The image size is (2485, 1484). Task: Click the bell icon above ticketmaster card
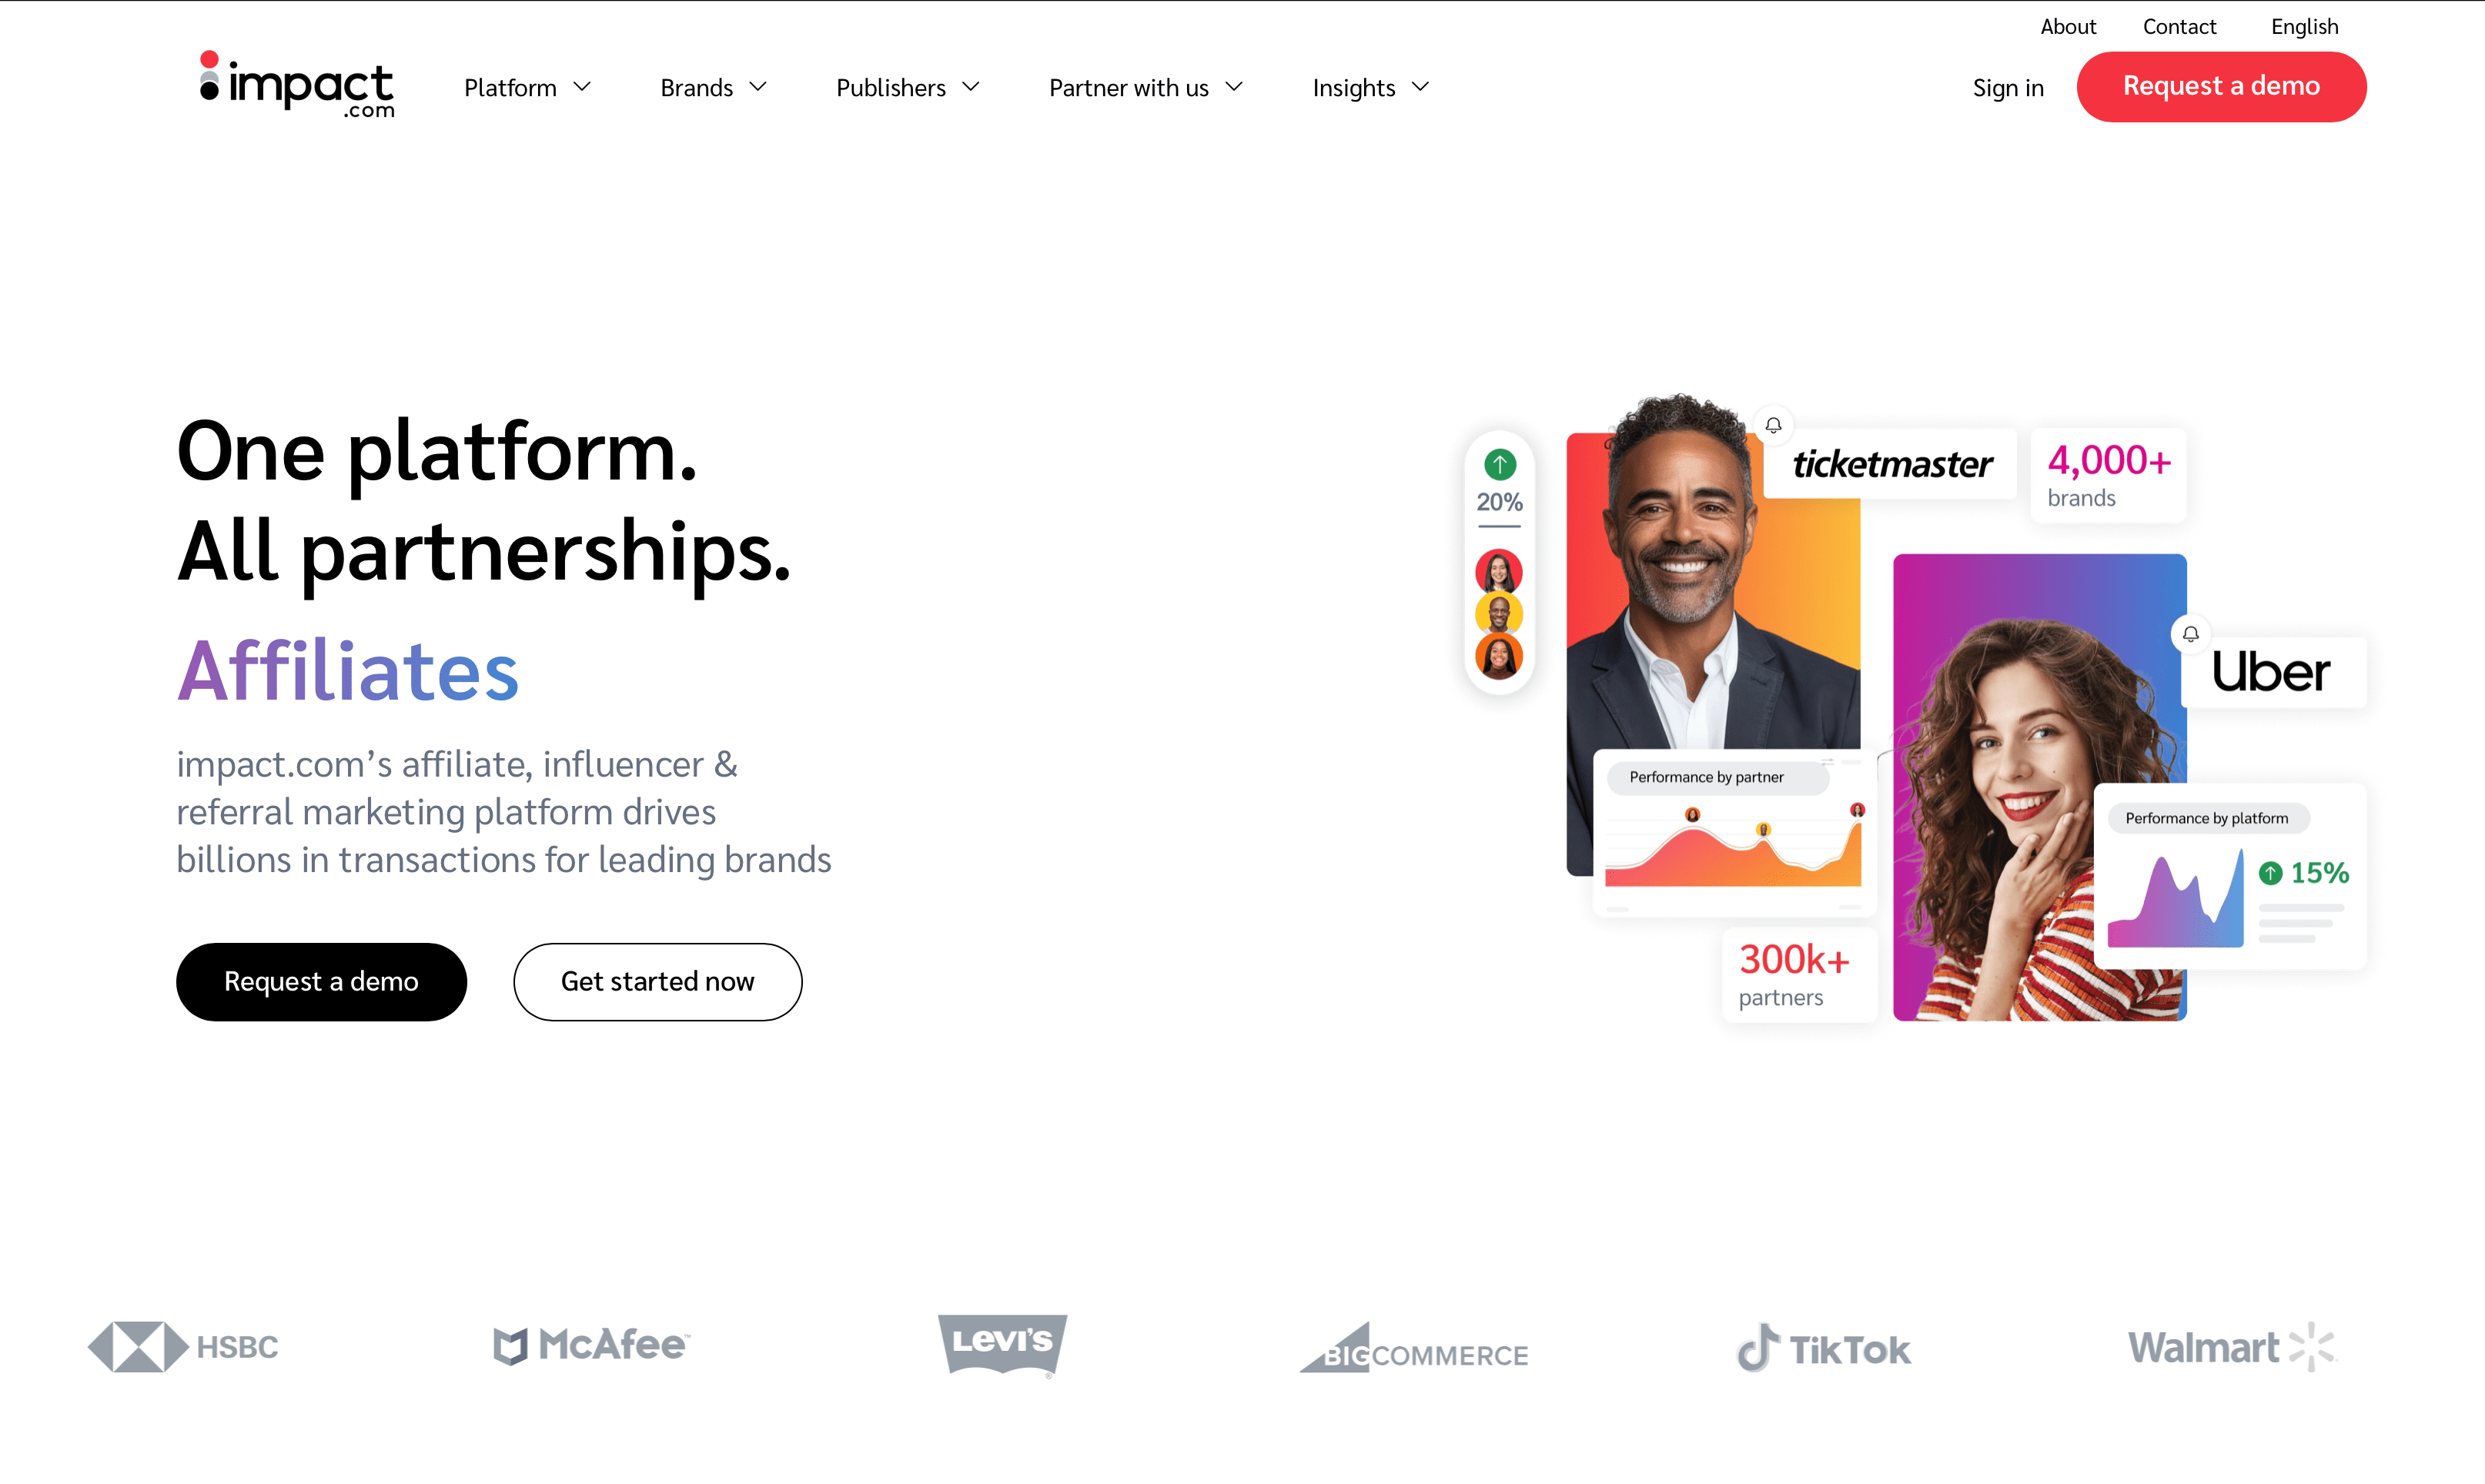tap(1773, 425)
